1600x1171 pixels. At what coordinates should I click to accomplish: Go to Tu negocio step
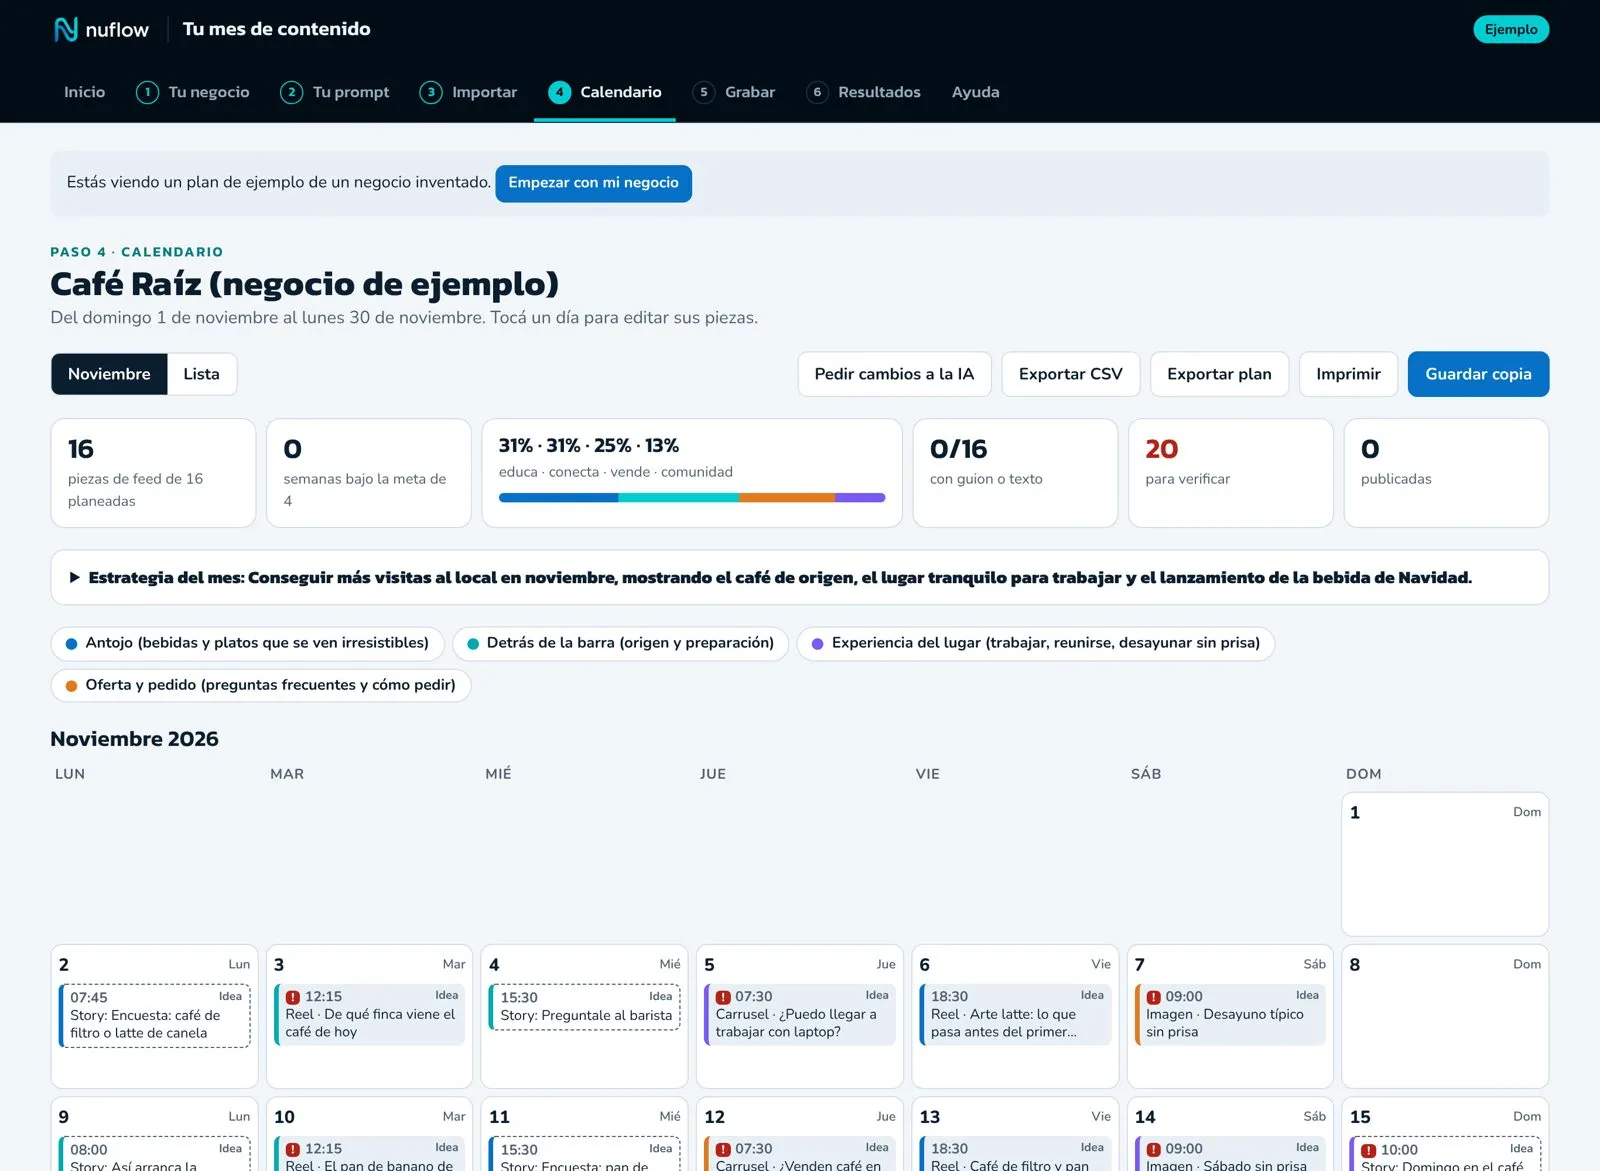point(193,92)
